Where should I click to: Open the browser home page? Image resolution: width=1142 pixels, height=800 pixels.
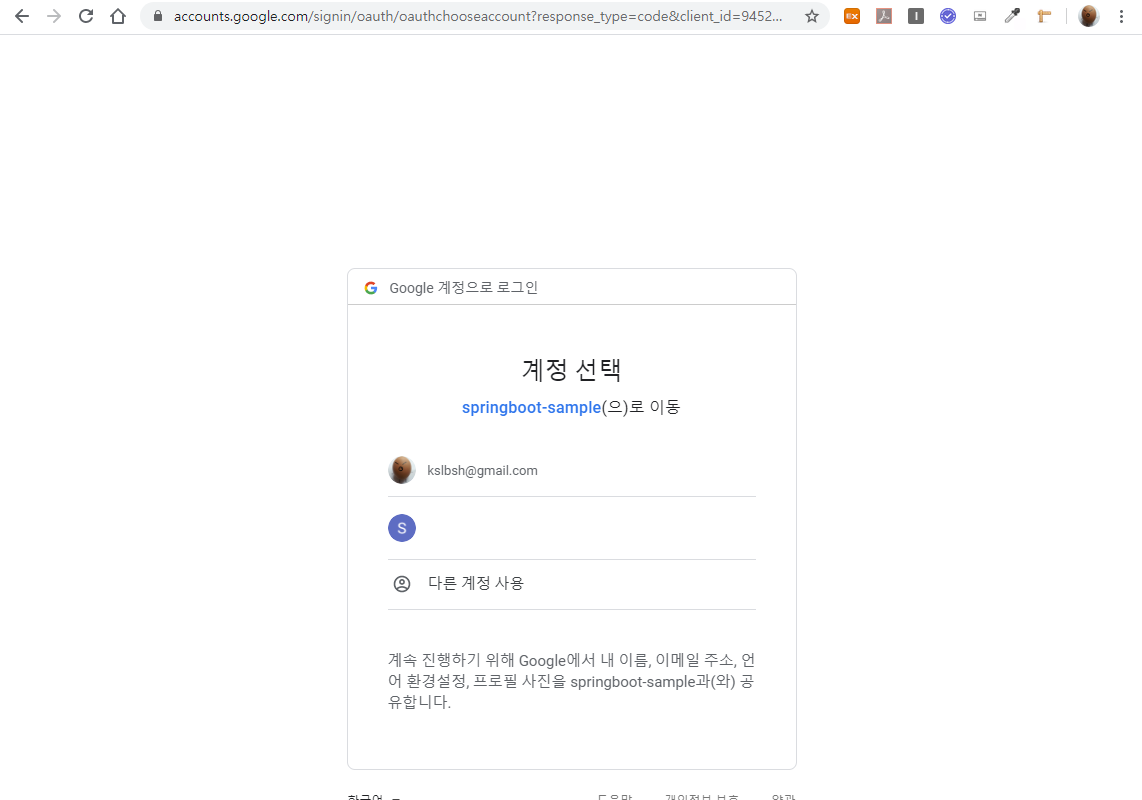(118, 16)
